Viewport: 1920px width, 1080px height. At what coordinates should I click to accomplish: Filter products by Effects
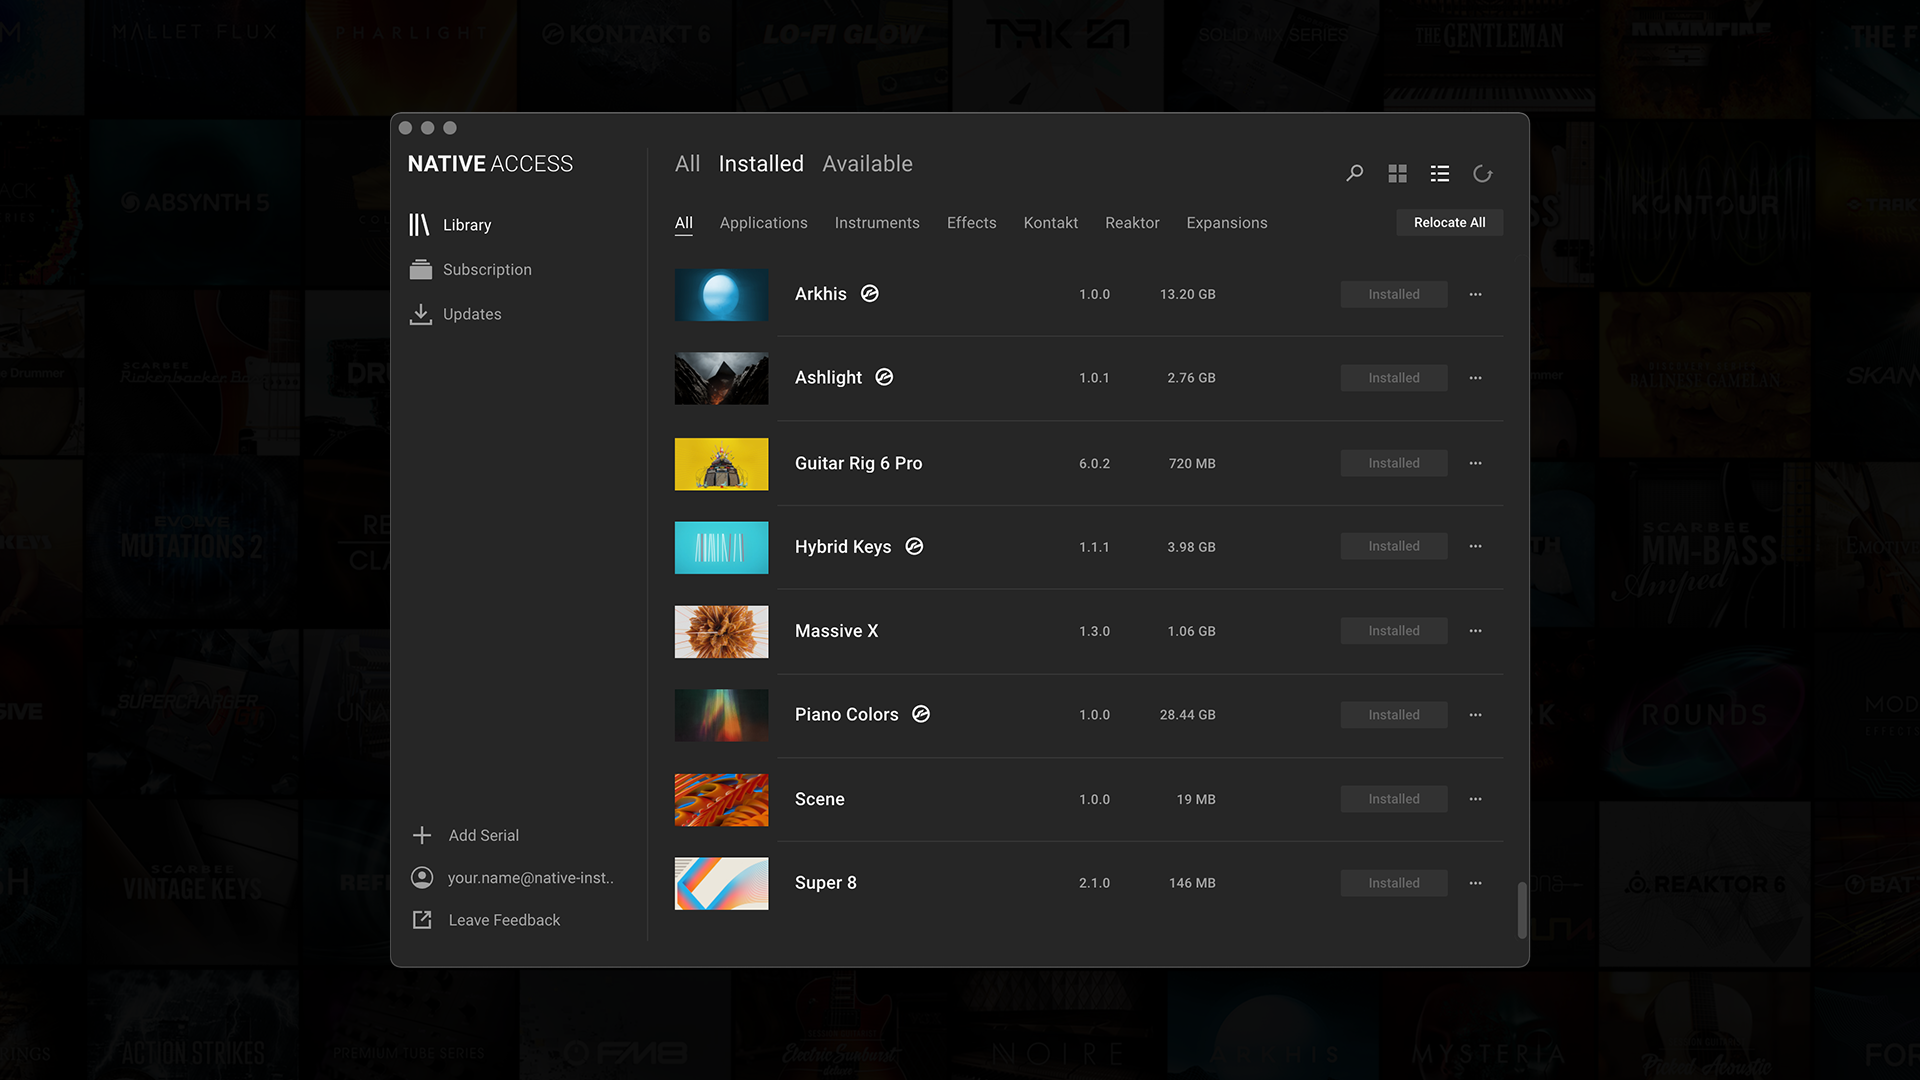(971, 222)
